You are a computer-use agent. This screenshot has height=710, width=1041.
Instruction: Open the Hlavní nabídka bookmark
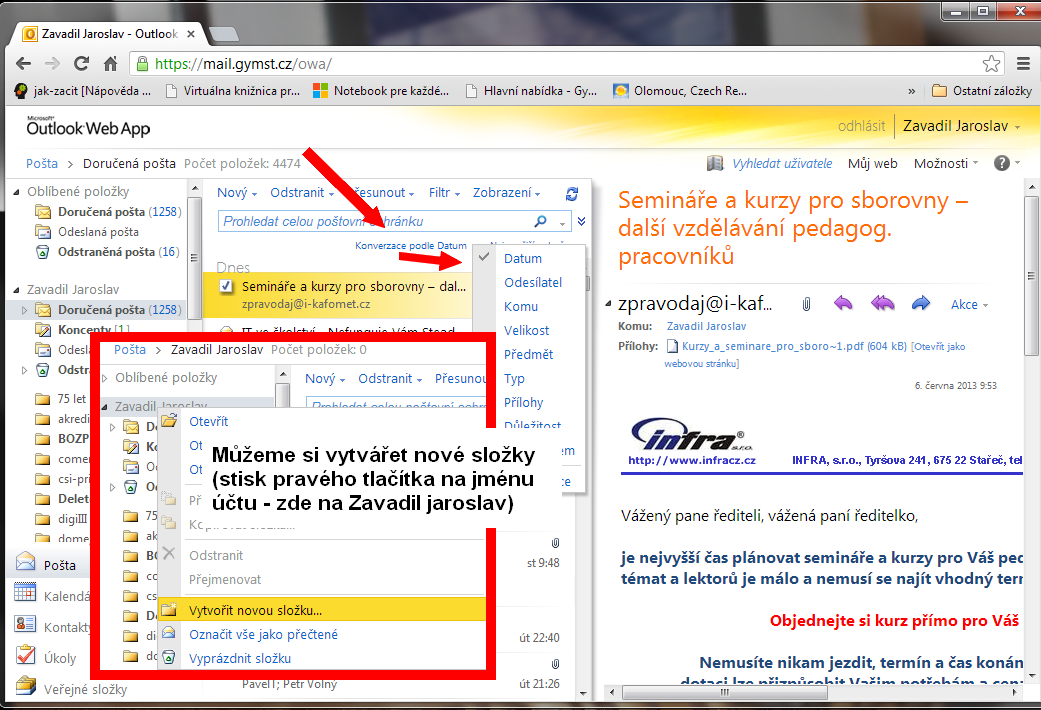pyautogui.click(x=531, y=91)
